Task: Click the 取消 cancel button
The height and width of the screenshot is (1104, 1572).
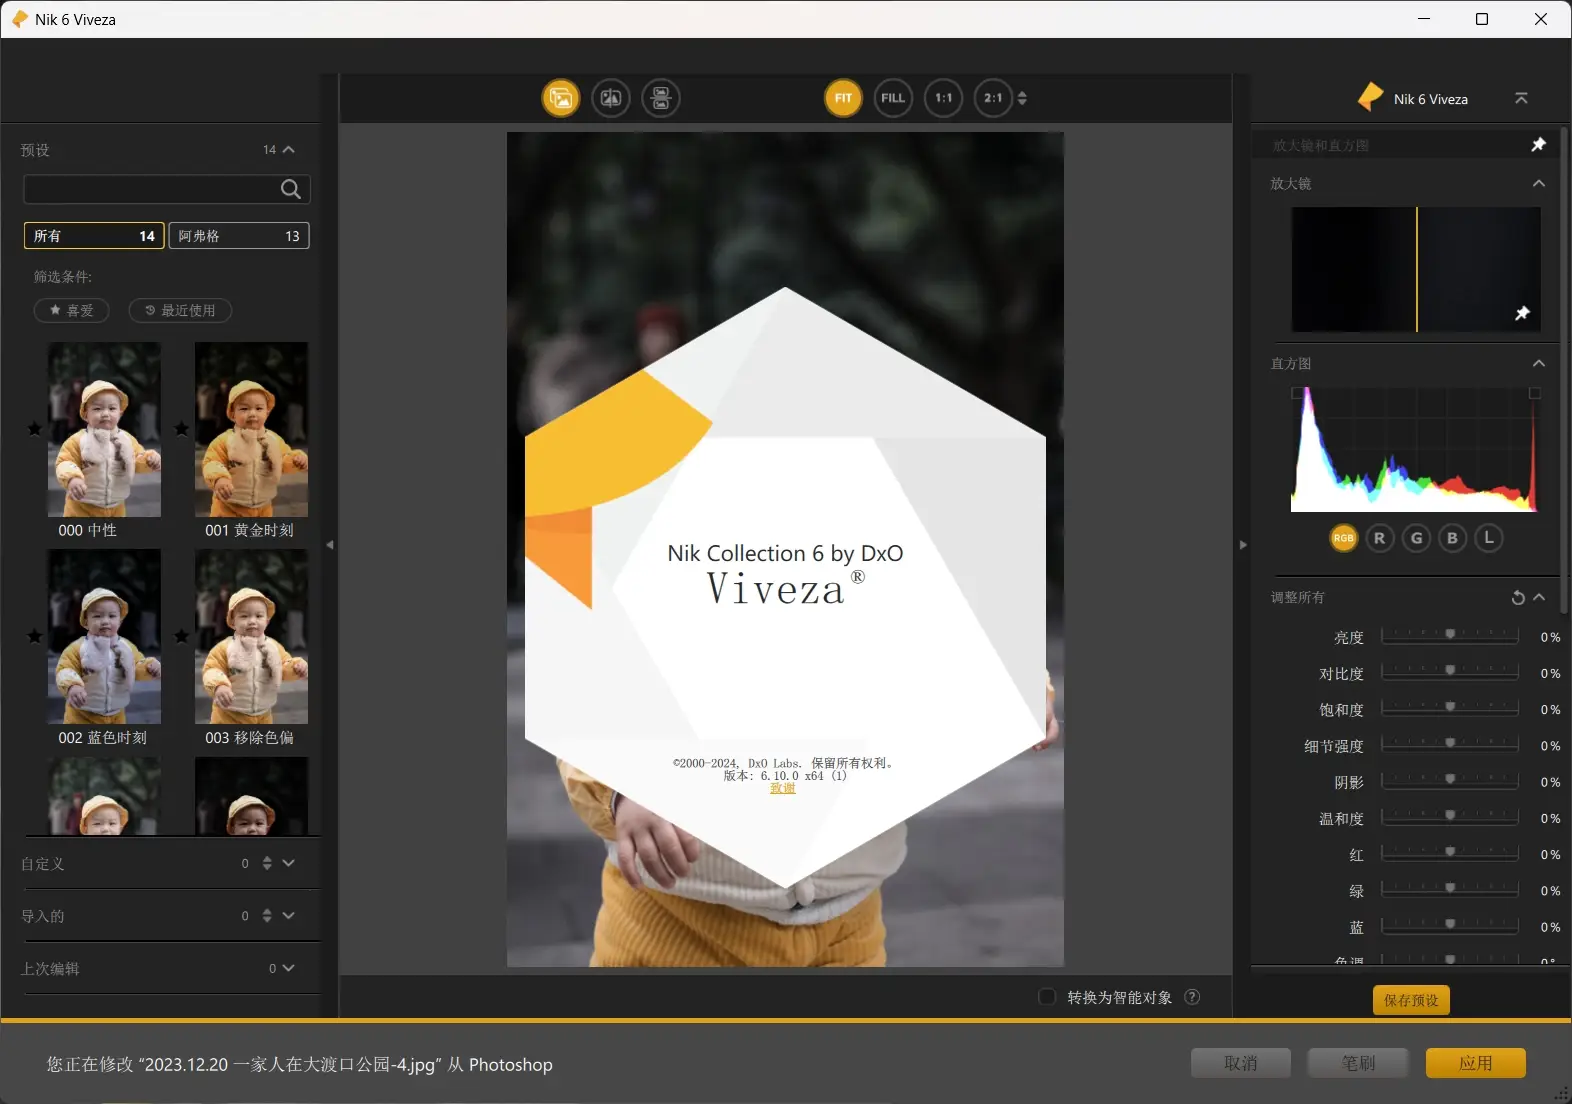Action: pyautogui.click(x=1241, y=1063)
